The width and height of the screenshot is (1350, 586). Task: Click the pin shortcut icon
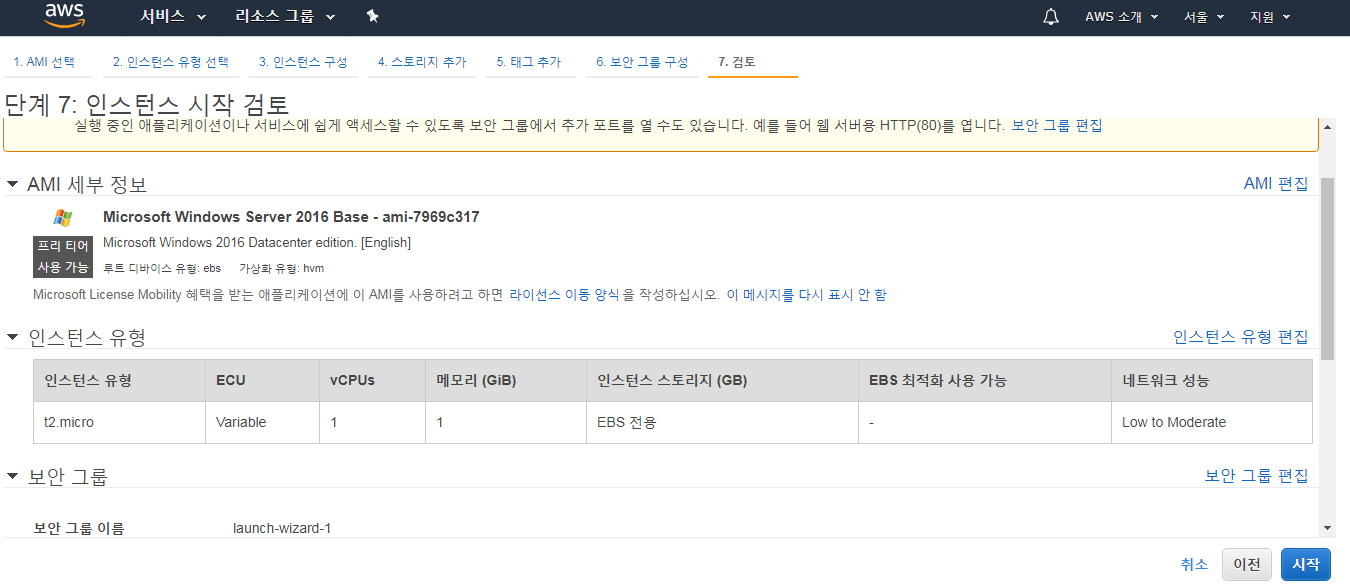point(372,16)
